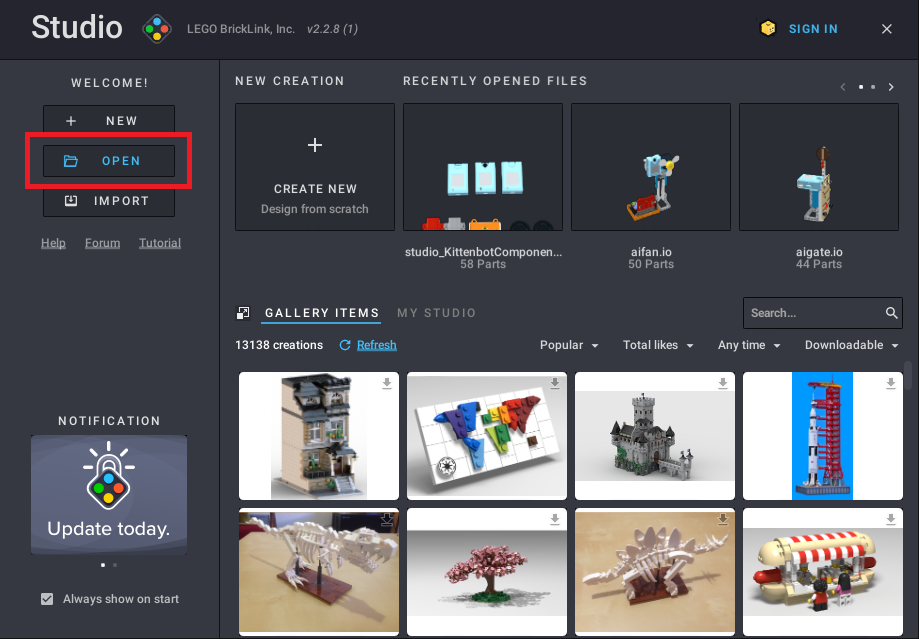Viewport: 919px width, 639px height.
Task: Click the gallery refresh arrow icon
Action: 345,345
